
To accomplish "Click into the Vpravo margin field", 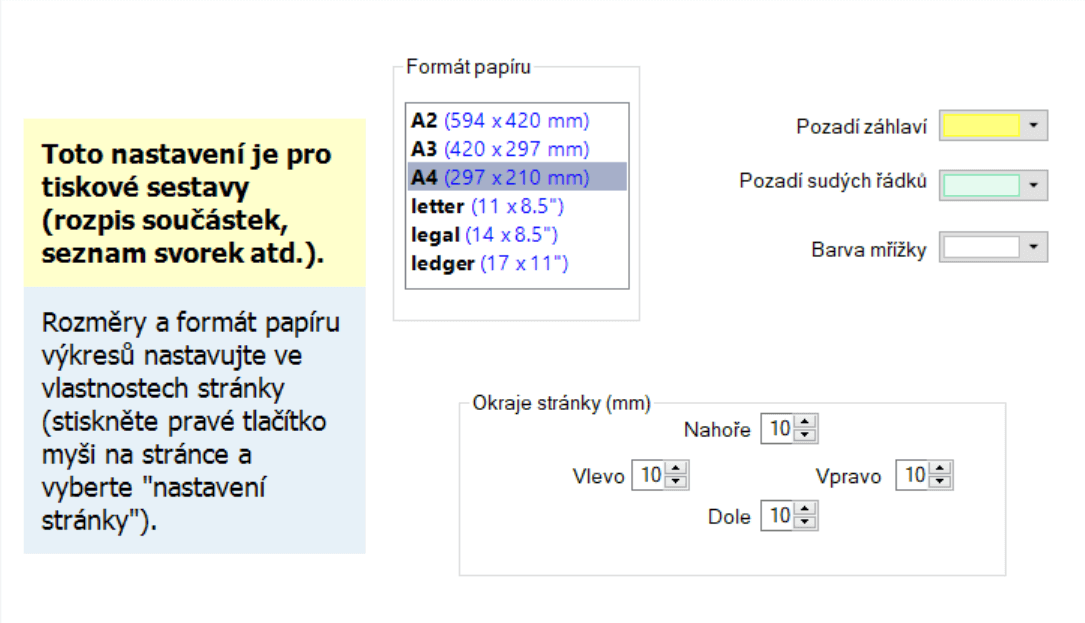I will coord(914,476).
